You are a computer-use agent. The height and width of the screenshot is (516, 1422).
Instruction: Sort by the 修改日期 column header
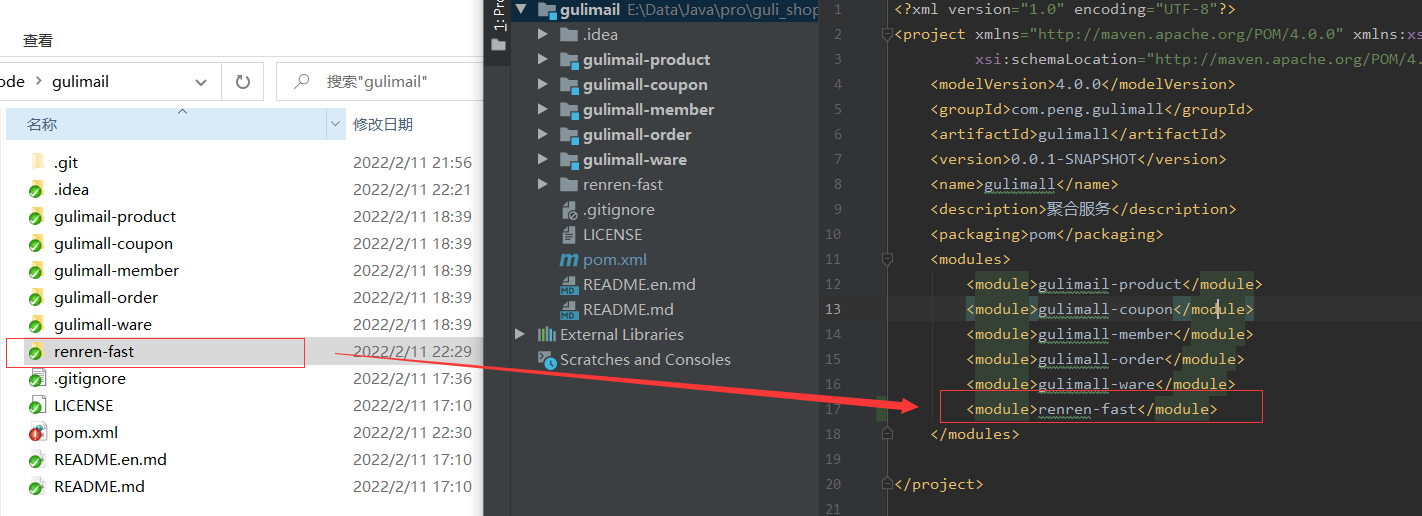tap(383, 125)
